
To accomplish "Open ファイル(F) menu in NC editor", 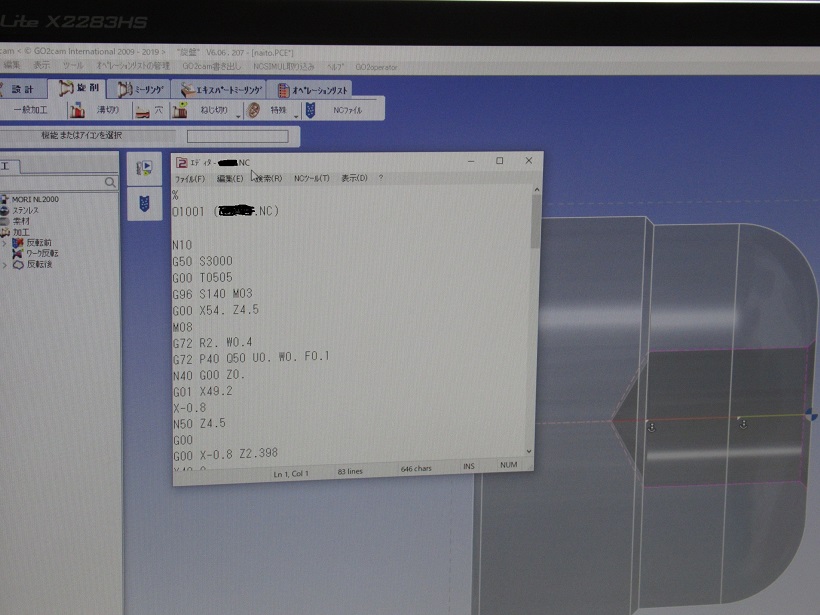I will pos(190,179).
